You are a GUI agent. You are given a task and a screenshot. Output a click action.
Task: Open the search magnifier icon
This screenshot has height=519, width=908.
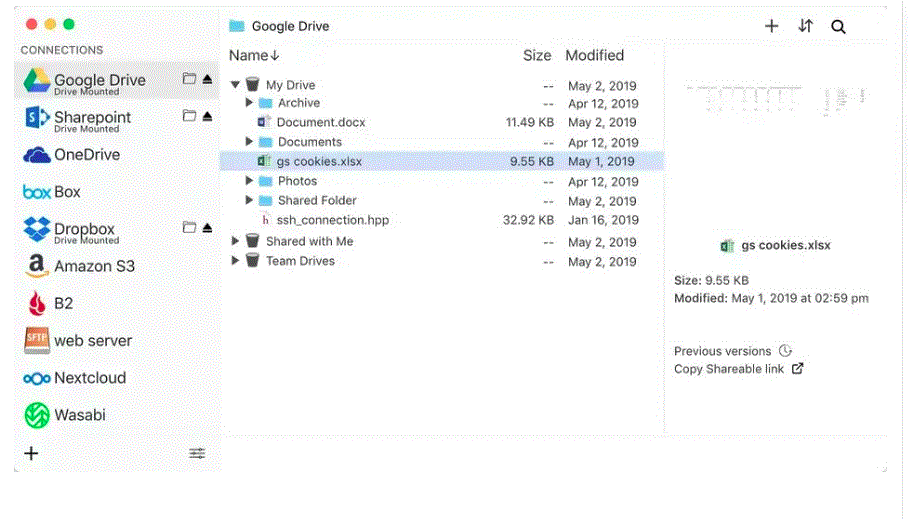coord(838,27)
